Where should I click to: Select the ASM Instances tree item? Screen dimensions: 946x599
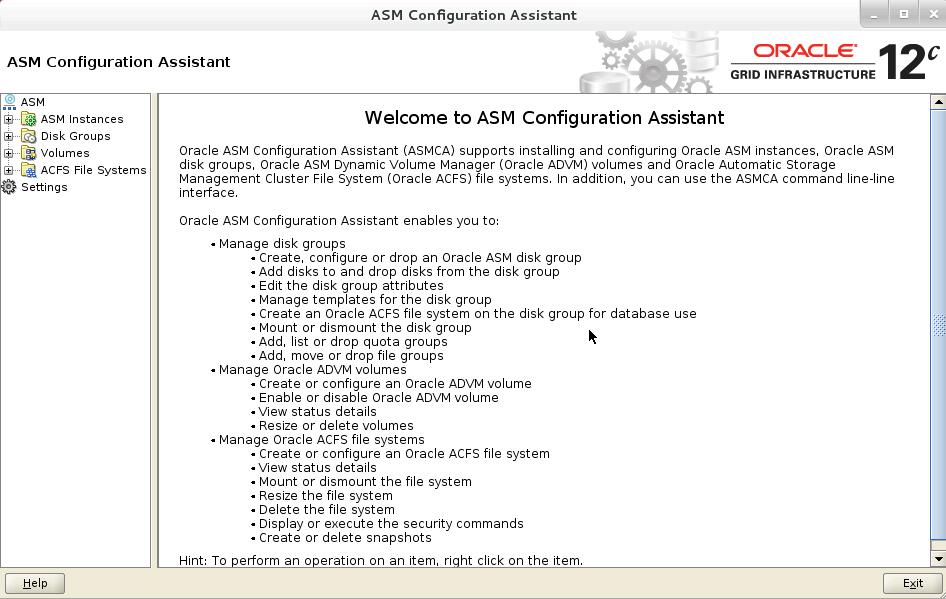click(x=82, y=119)
